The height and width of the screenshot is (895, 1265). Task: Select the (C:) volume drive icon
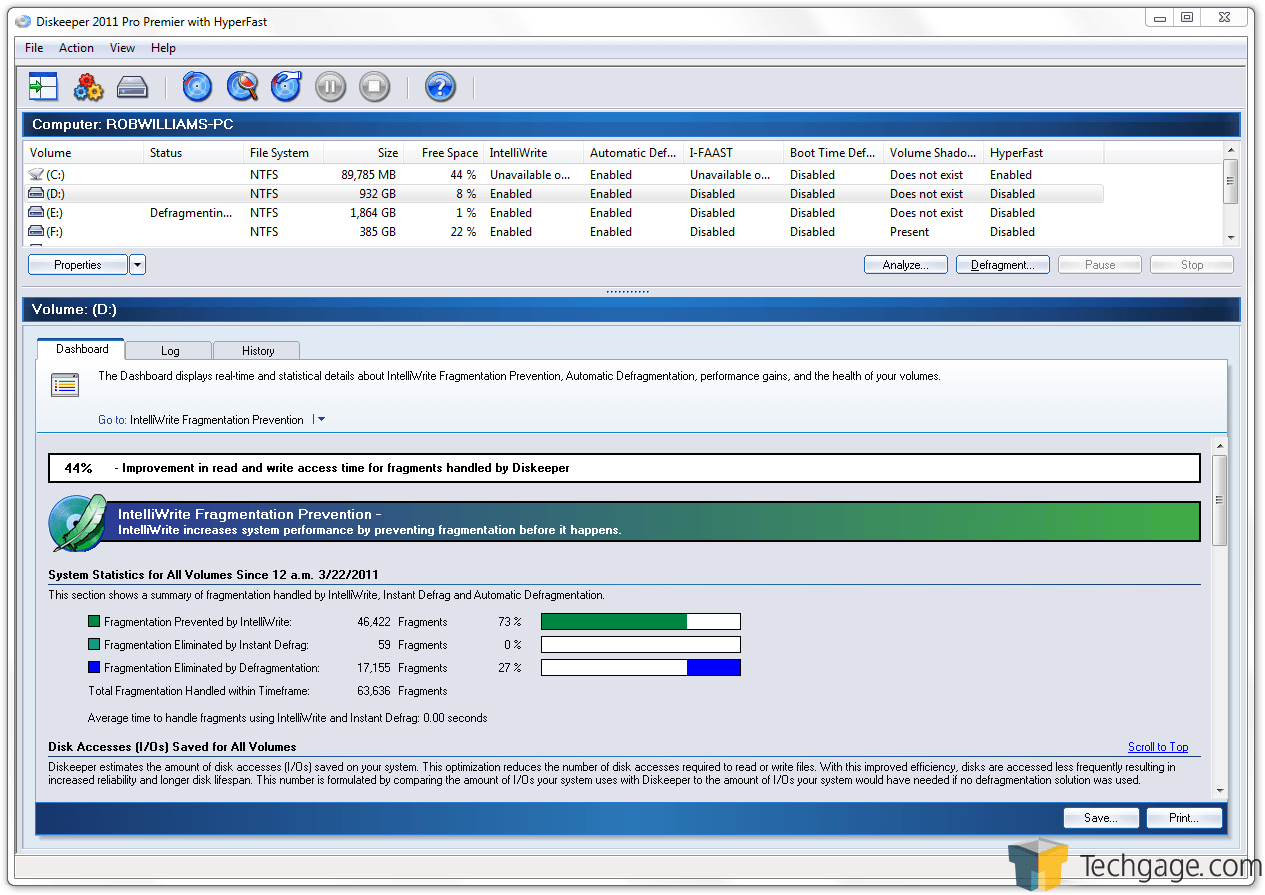(36, 175)
